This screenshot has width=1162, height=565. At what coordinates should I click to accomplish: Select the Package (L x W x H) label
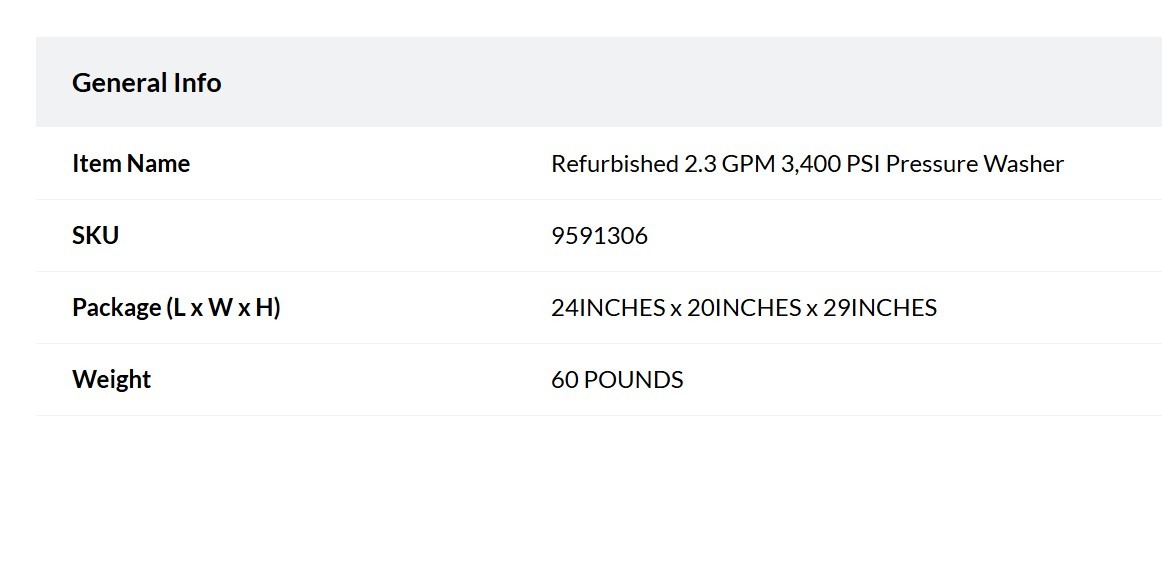click(x=176, y=308)
